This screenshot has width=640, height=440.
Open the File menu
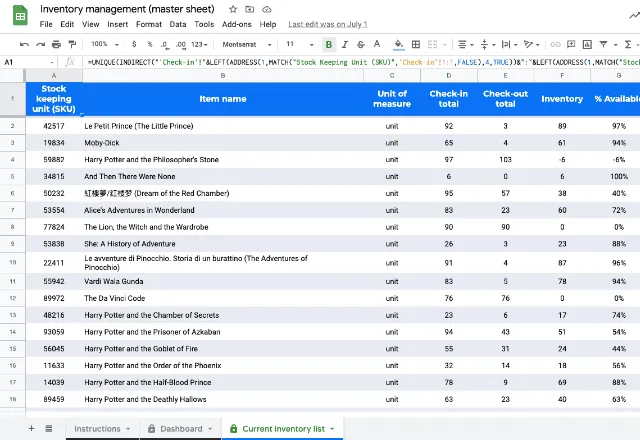(46, 24)
